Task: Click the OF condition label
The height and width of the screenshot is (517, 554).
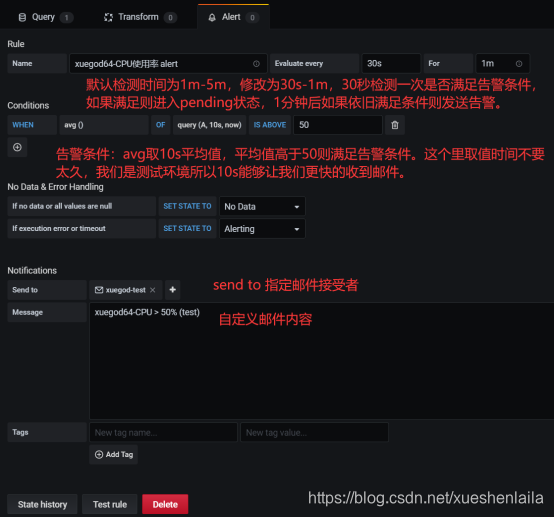Action: click(161, 125)
